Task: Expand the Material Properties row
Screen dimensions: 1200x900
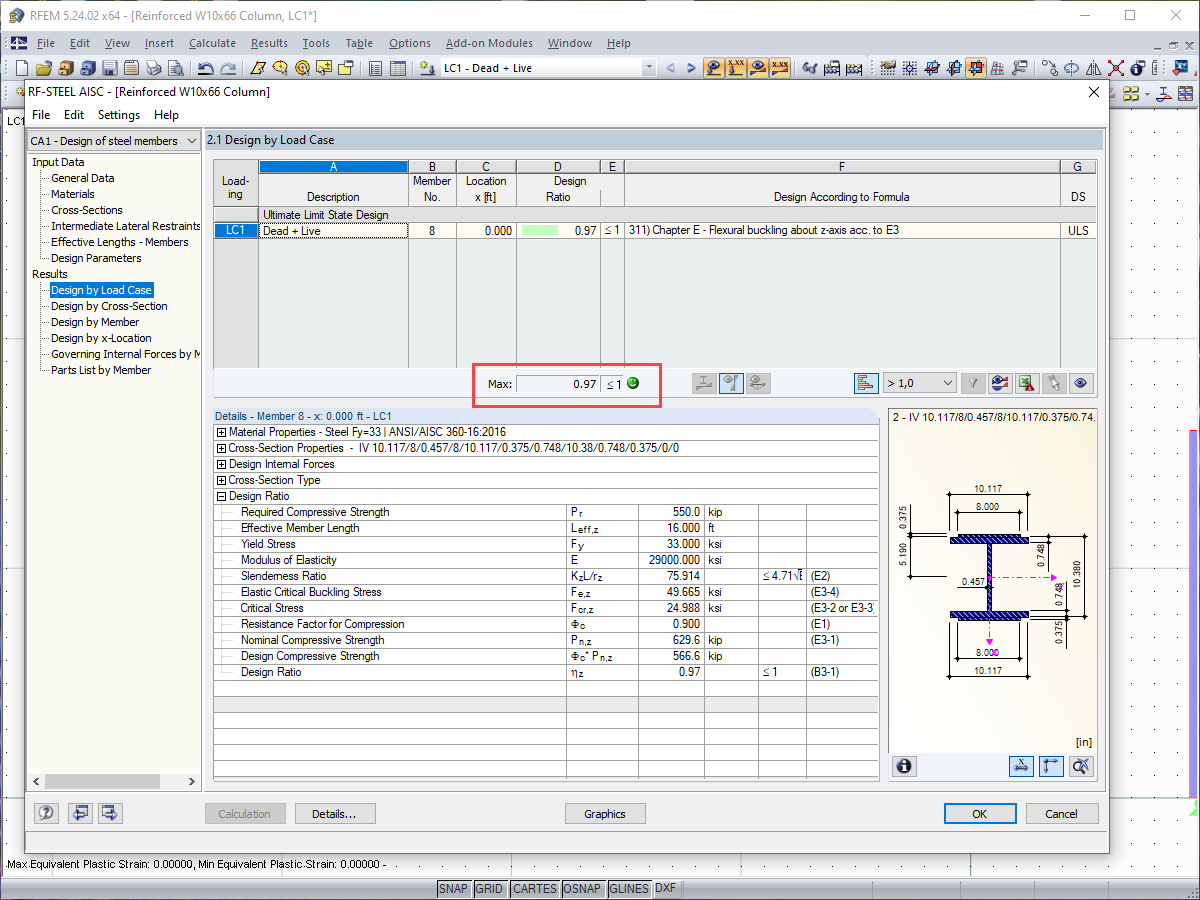Action: tap(221, 432)
